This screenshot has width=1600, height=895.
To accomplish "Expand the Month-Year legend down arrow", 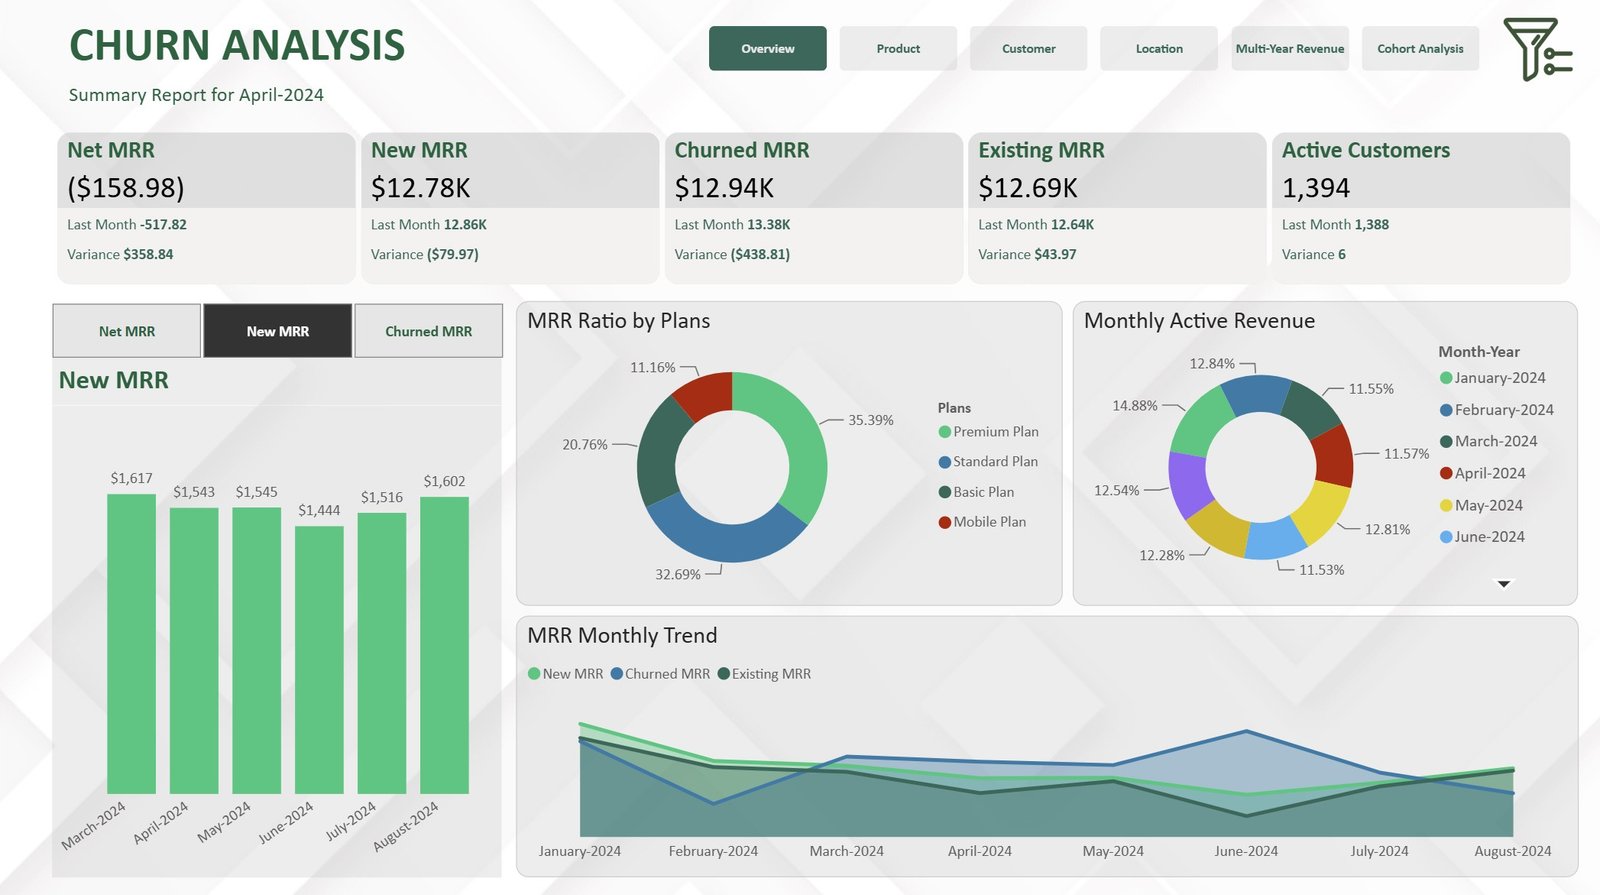I will pos(1504,584).
